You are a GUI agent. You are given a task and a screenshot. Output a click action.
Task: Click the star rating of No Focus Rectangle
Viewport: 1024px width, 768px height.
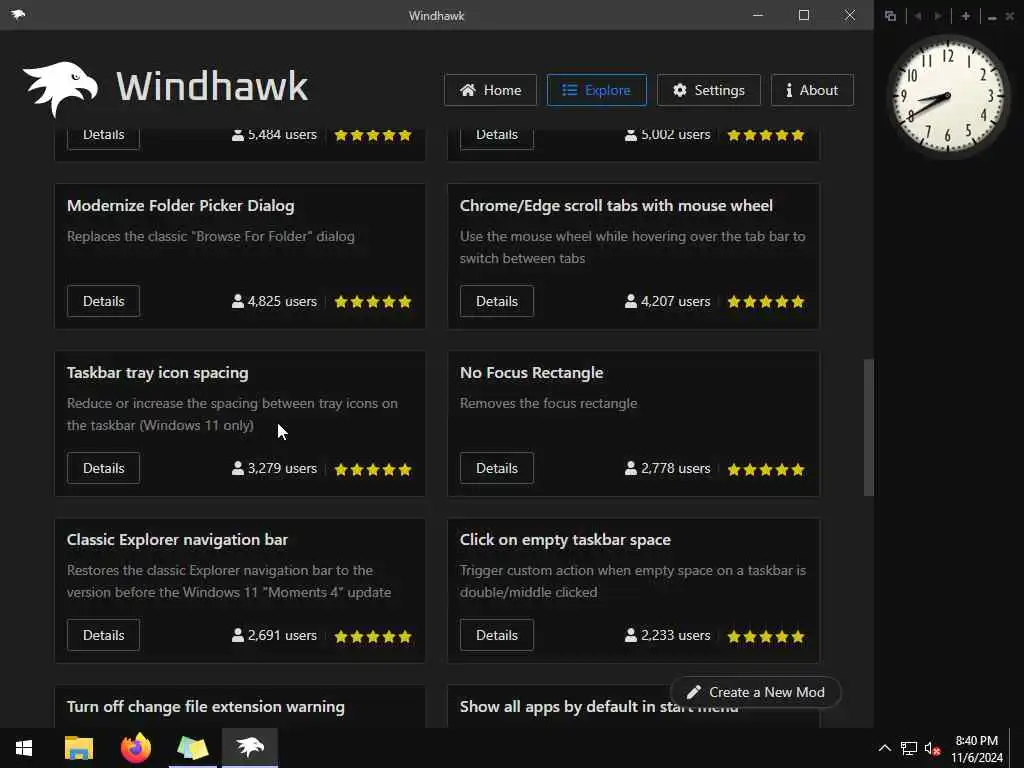pos(766,470)
